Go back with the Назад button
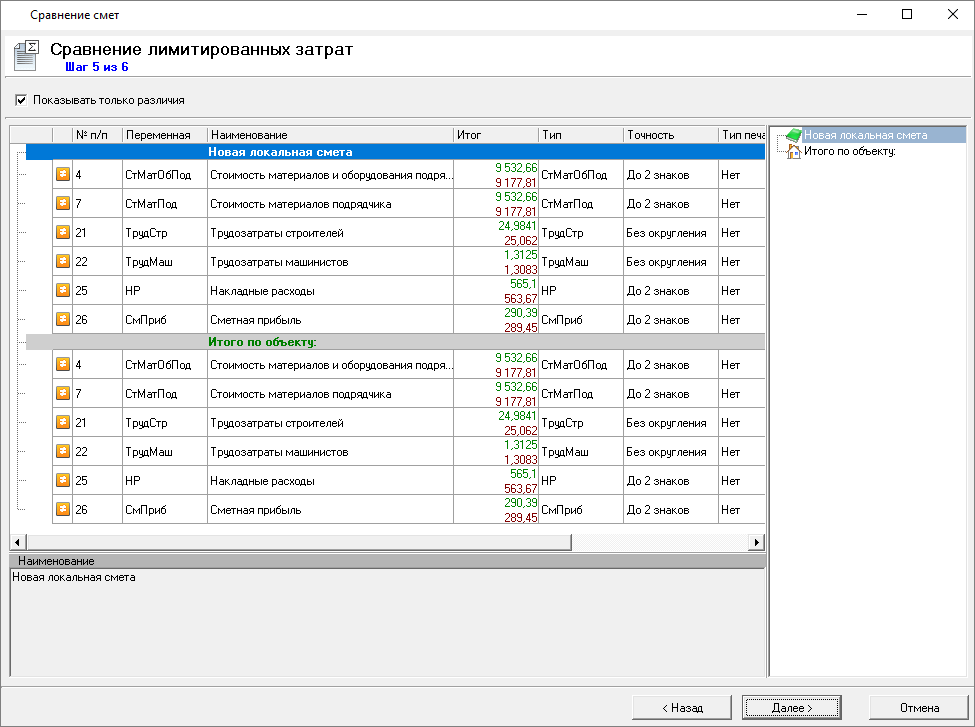Screen dimensions: 975x727 click(x=682, y=707)
